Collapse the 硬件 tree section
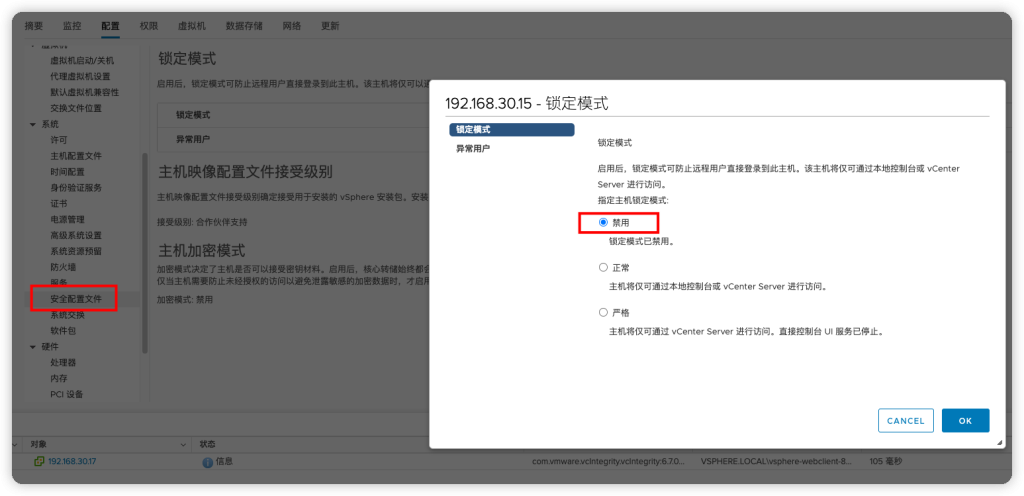Image resolution: width=1024 pixels, height=496 pixels. (33, 347)
